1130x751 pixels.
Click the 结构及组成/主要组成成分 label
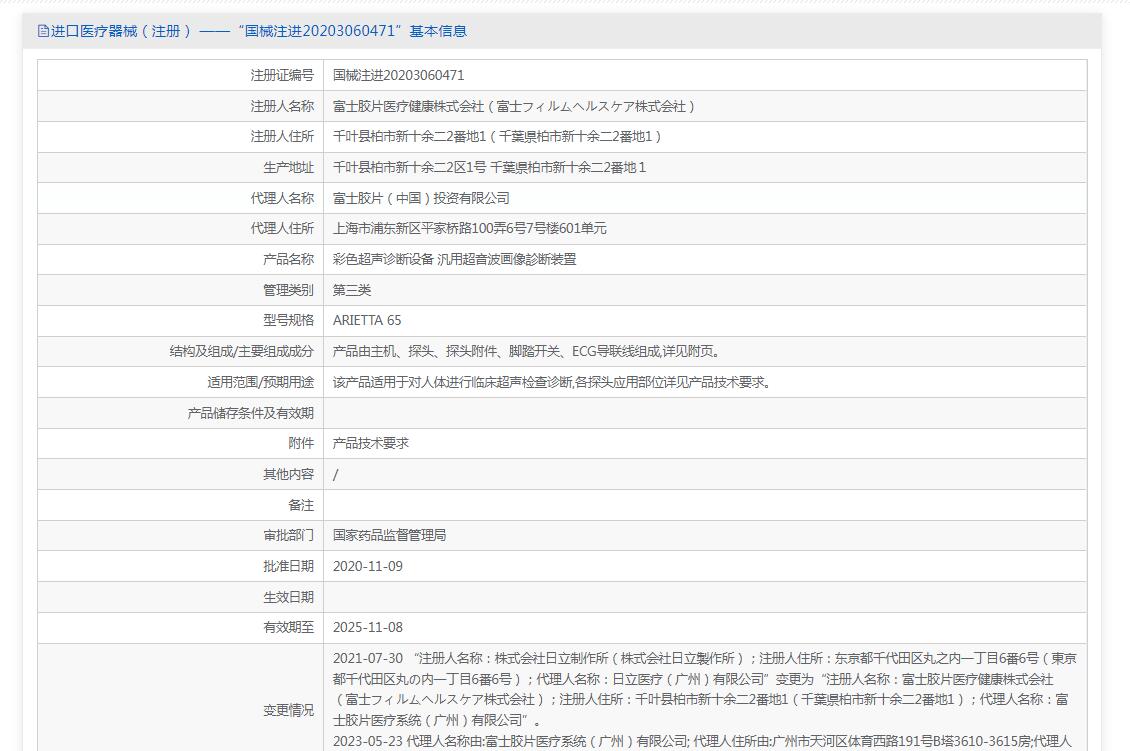point(241,352)
